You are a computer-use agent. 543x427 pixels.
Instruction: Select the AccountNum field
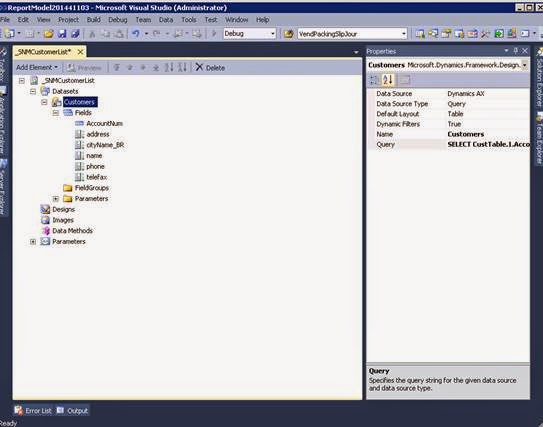pyautogui.click(x=104, y=124)
